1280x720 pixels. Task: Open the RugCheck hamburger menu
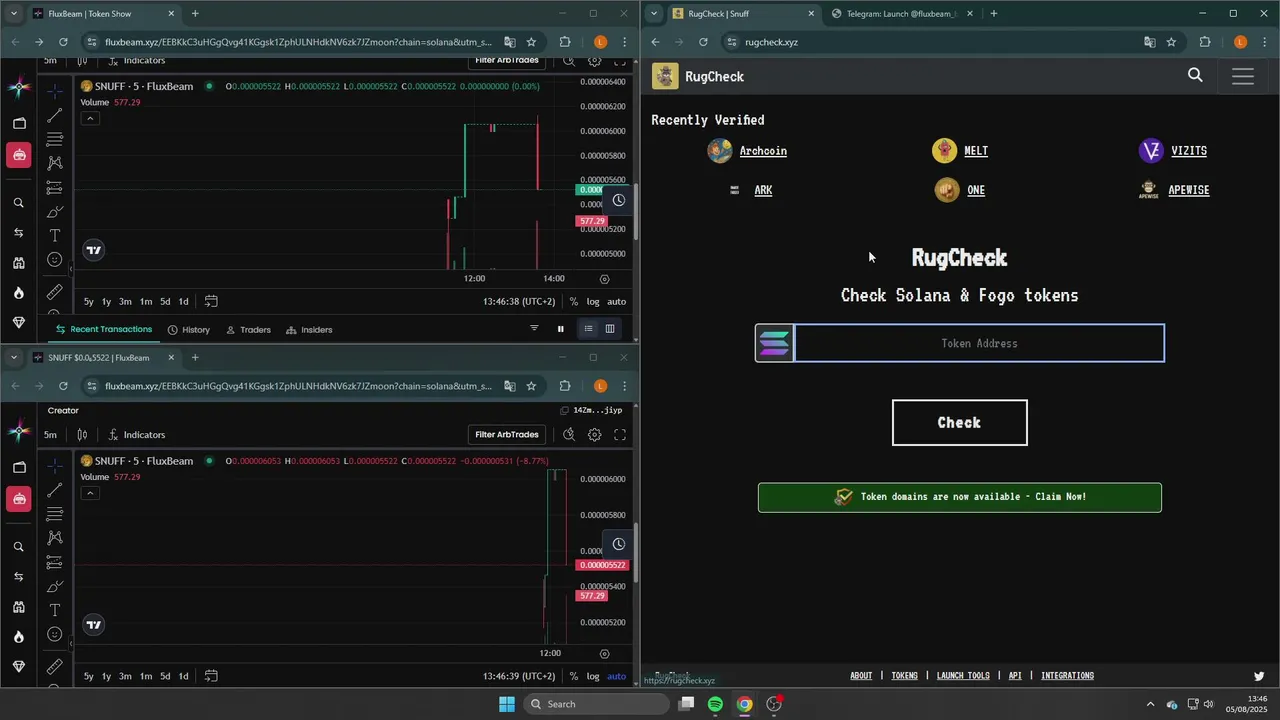click(1243, 76)
